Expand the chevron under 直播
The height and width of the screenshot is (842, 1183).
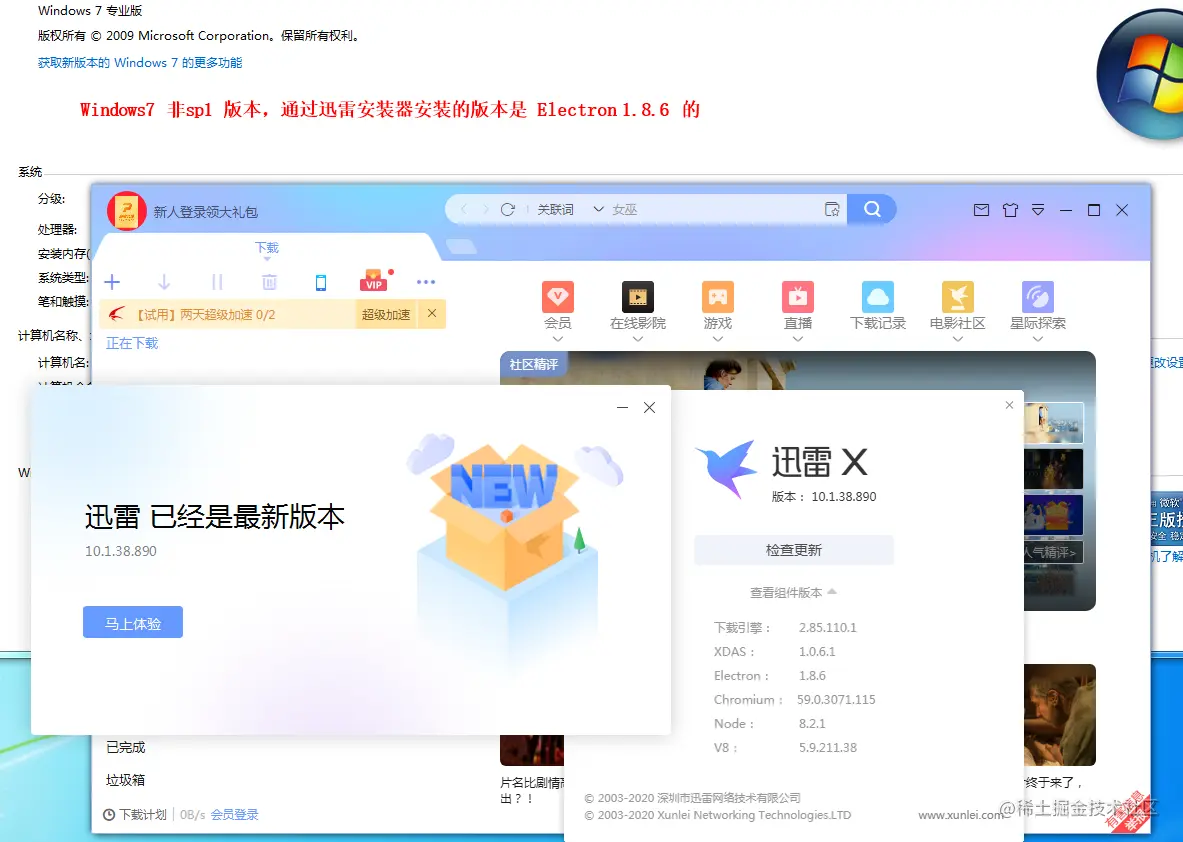tap(797, 339)
